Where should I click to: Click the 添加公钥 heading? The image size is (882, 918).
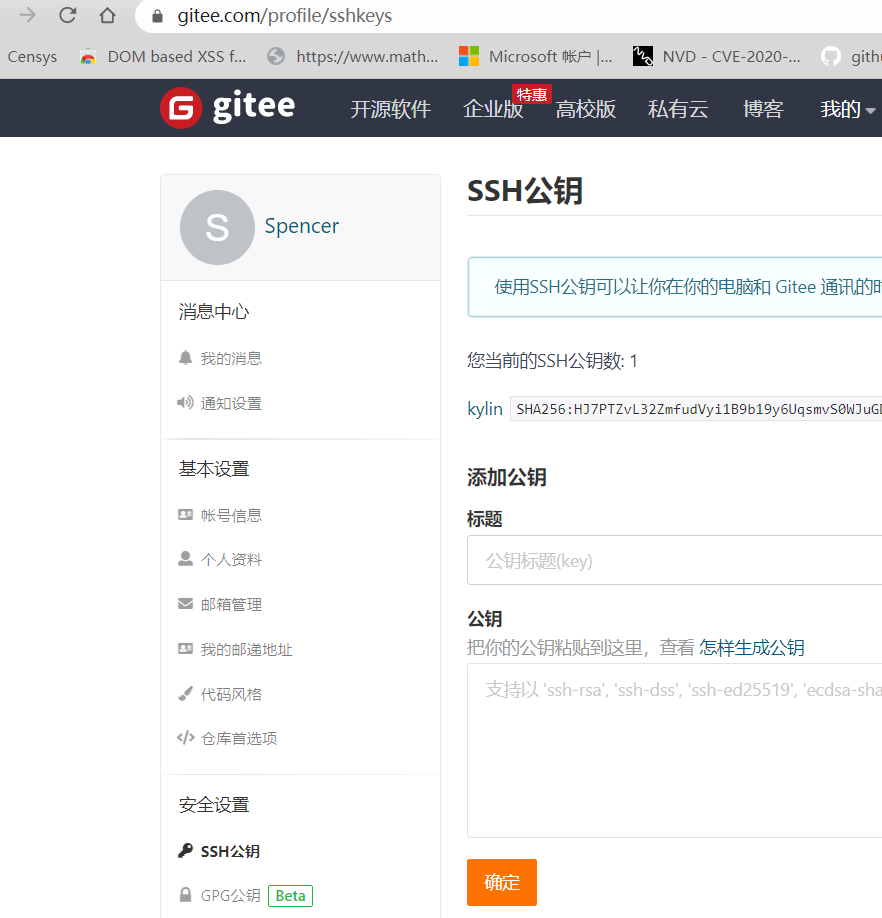click(x=507, y=477)
